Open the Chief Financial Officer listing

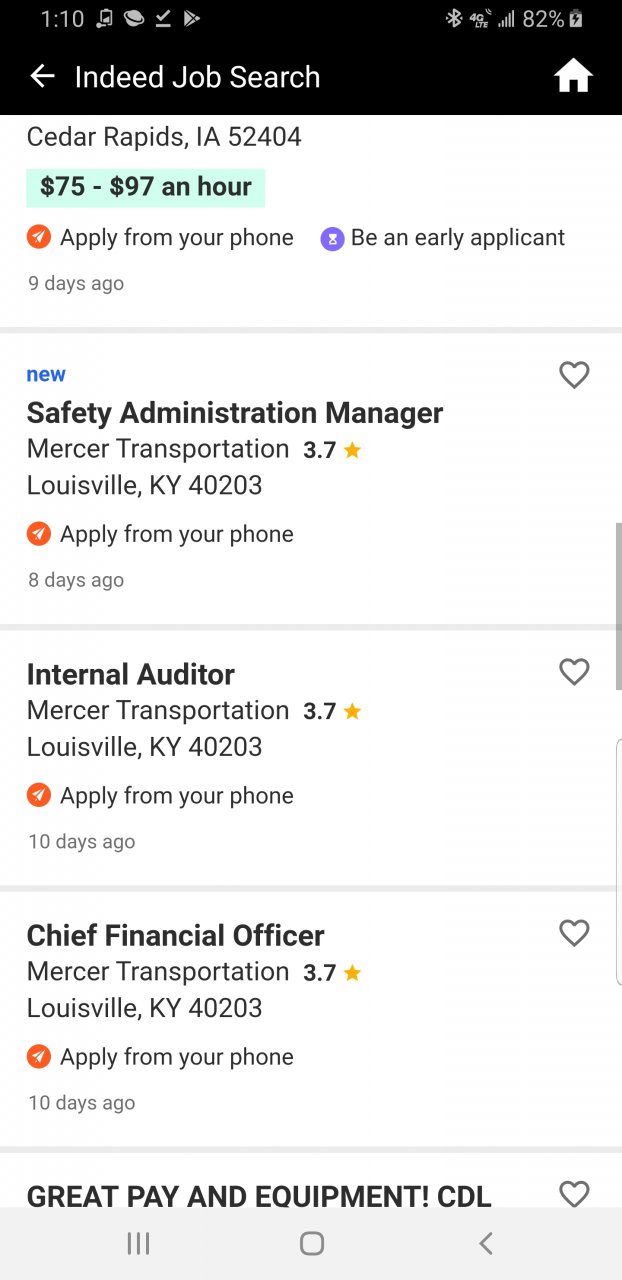pos(176,936)
